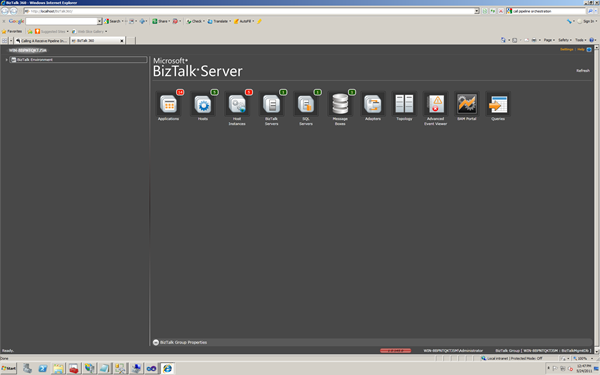Open the Queries icon
600x375 pixels.
click(498, 104)
